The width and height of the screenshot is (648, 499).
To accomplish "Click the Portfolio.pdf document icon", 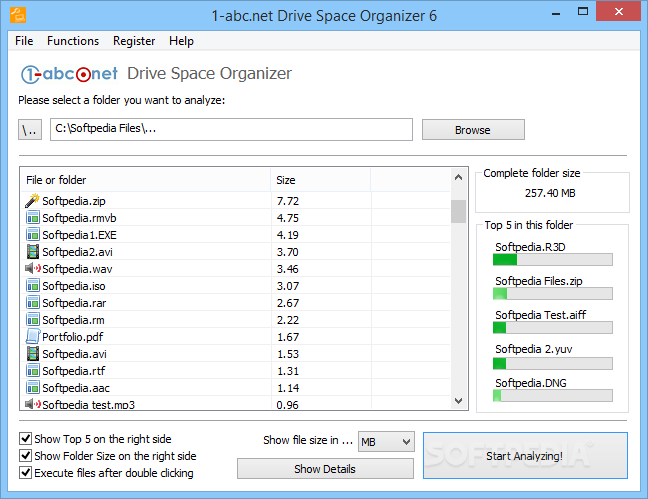I will pos(33,337).
